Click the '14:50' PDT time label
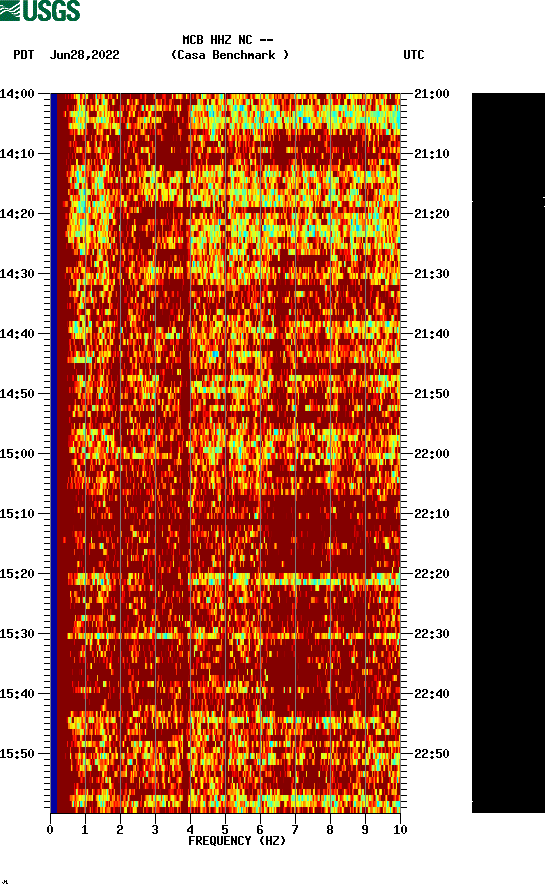 pos(17,394)
